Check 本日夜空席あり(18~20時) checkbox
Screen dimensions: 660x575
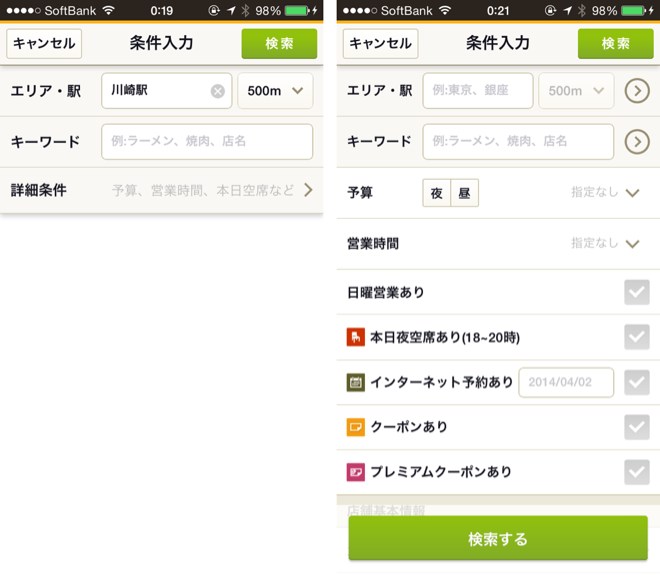point(636,337)
